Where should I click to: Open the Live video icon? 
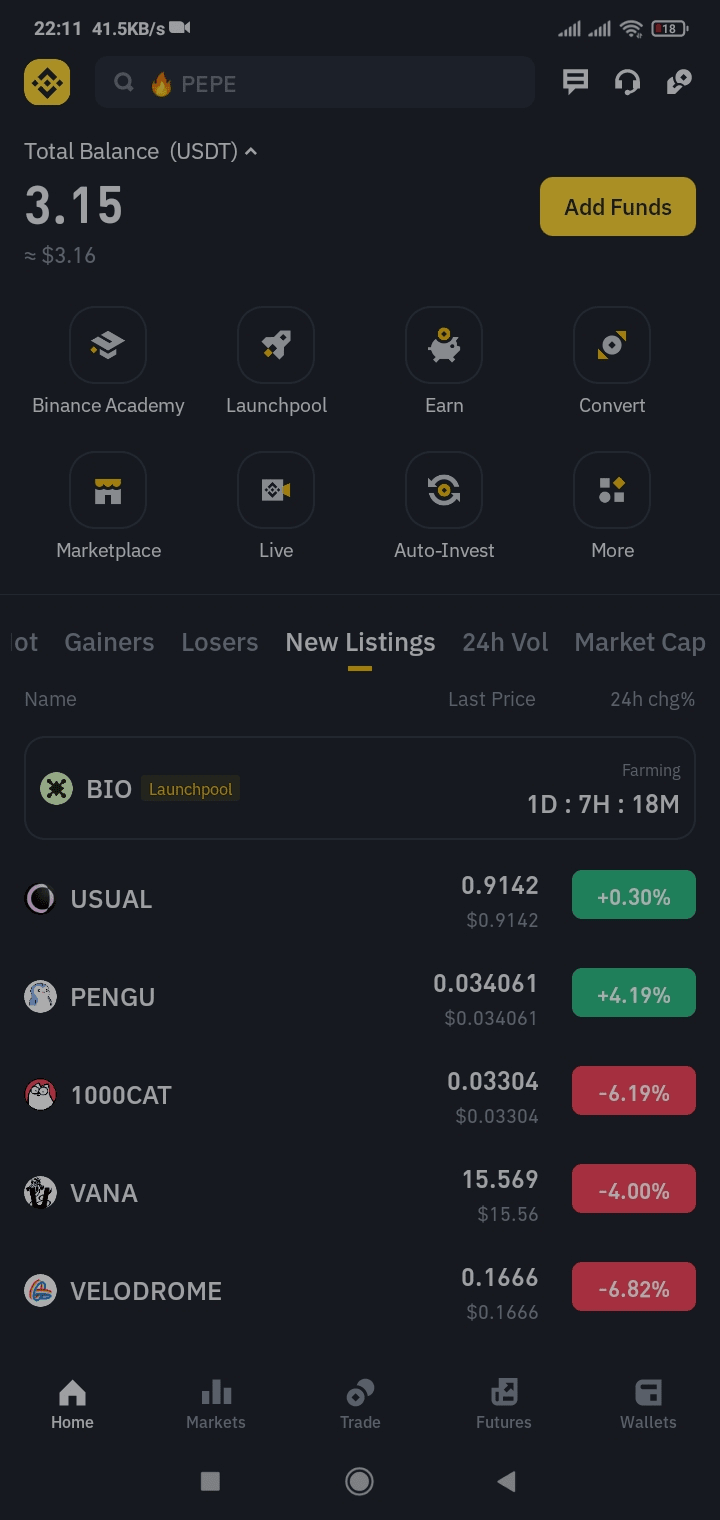[276, 490]
